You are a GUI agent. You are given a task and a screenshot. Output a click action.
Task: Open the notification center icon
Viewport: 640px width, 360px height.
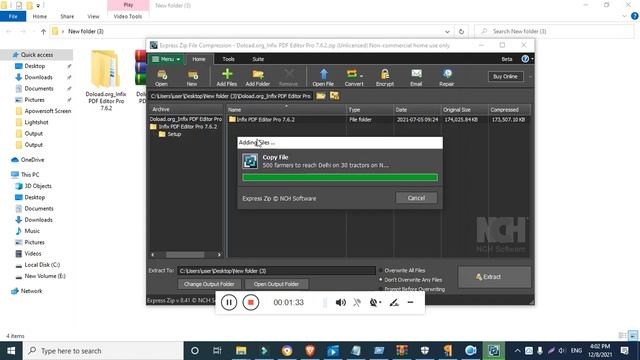[x=624, y=351]
